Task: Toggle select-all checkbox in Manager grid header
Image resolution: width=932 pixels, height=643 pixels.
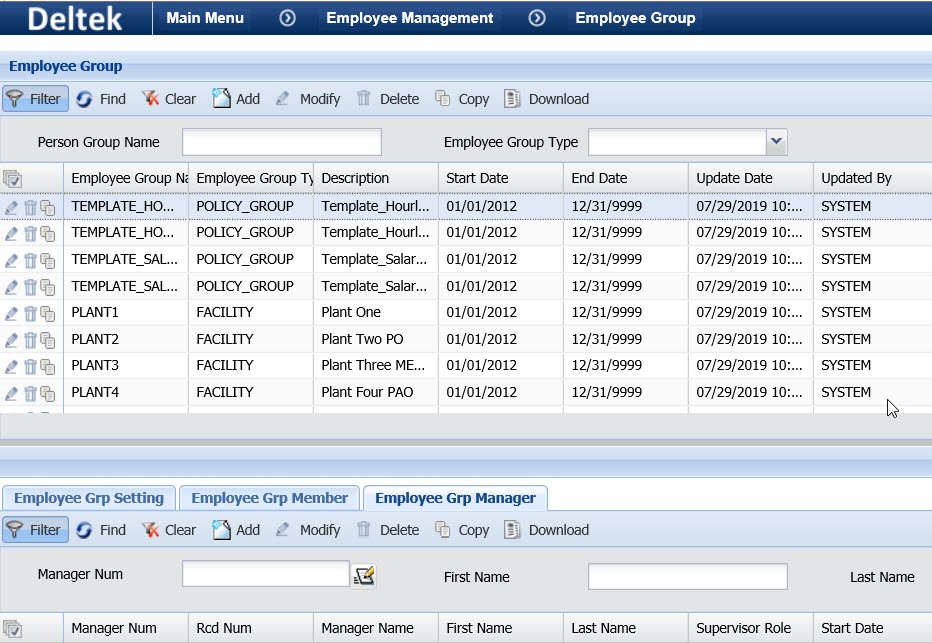Action: tap(13, 629)
